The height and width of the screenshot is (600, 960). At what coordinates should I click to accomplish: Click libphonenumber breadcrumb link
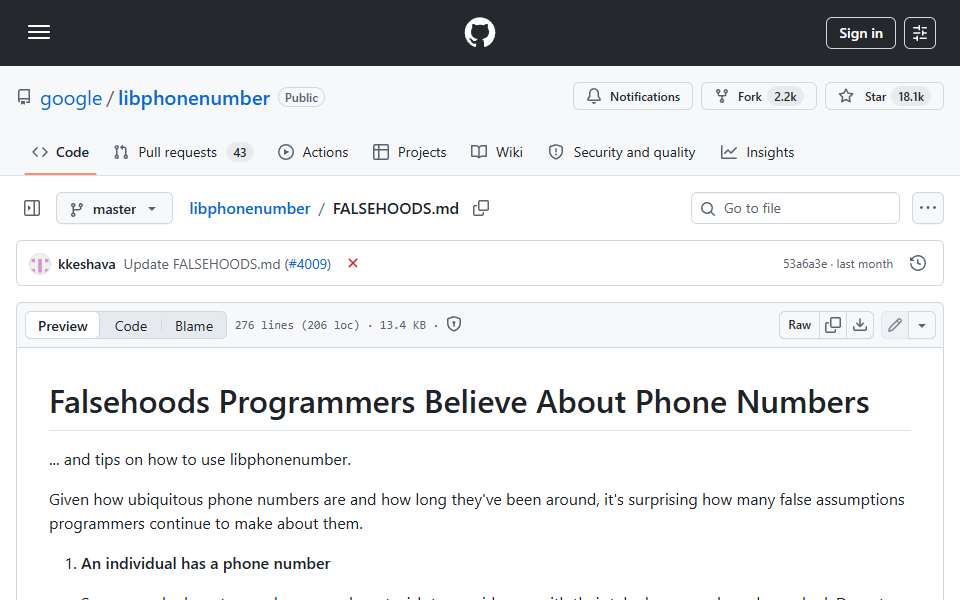249,209
